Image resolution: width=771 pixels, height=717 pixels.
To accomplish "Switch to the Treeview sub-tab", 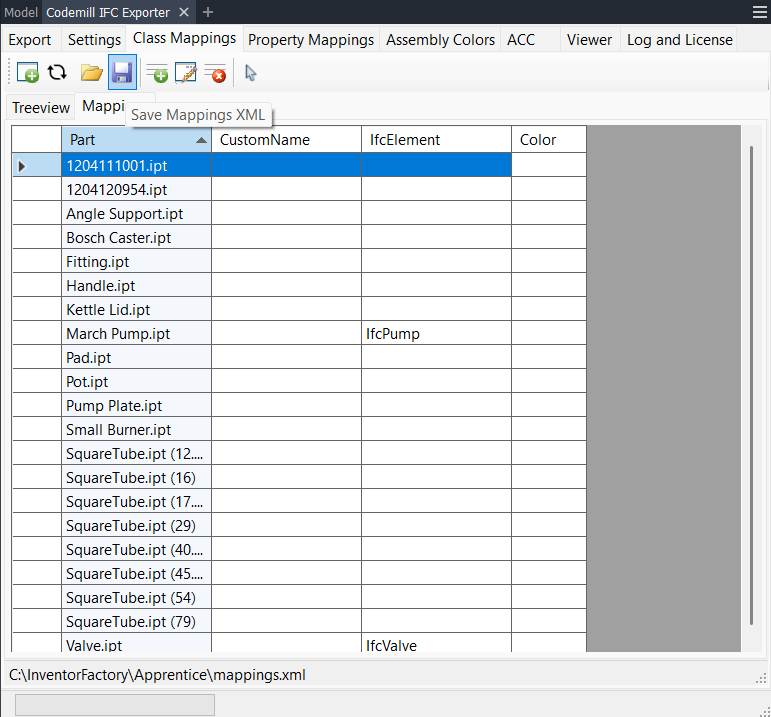I will pos(41,108).
